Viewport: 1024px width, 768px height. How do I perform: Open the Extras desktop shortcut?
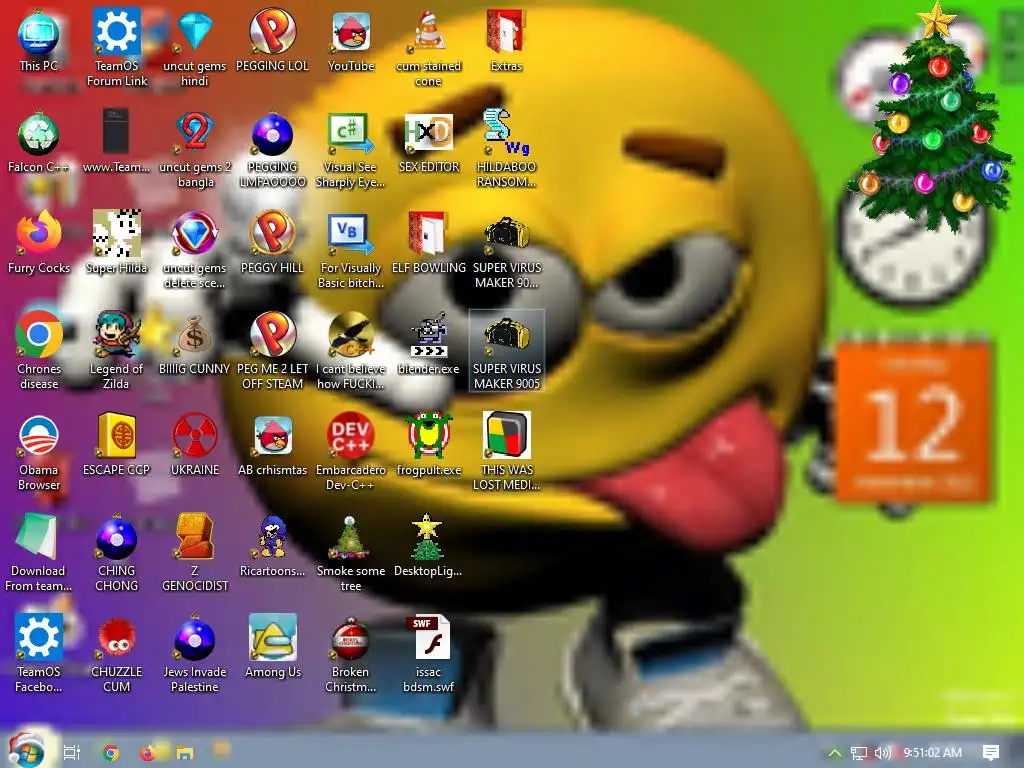(x=506, y=40)
